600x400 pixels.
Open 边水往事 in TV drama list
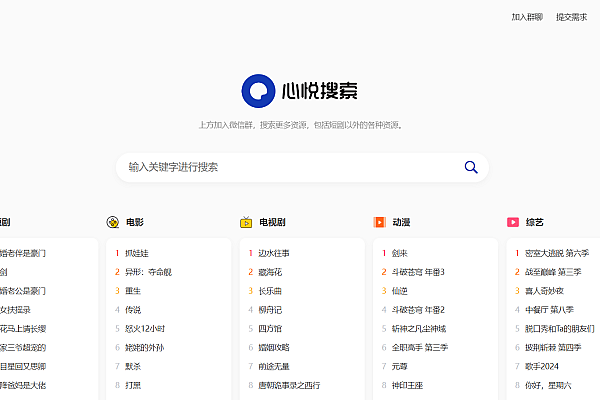[273, 253]
